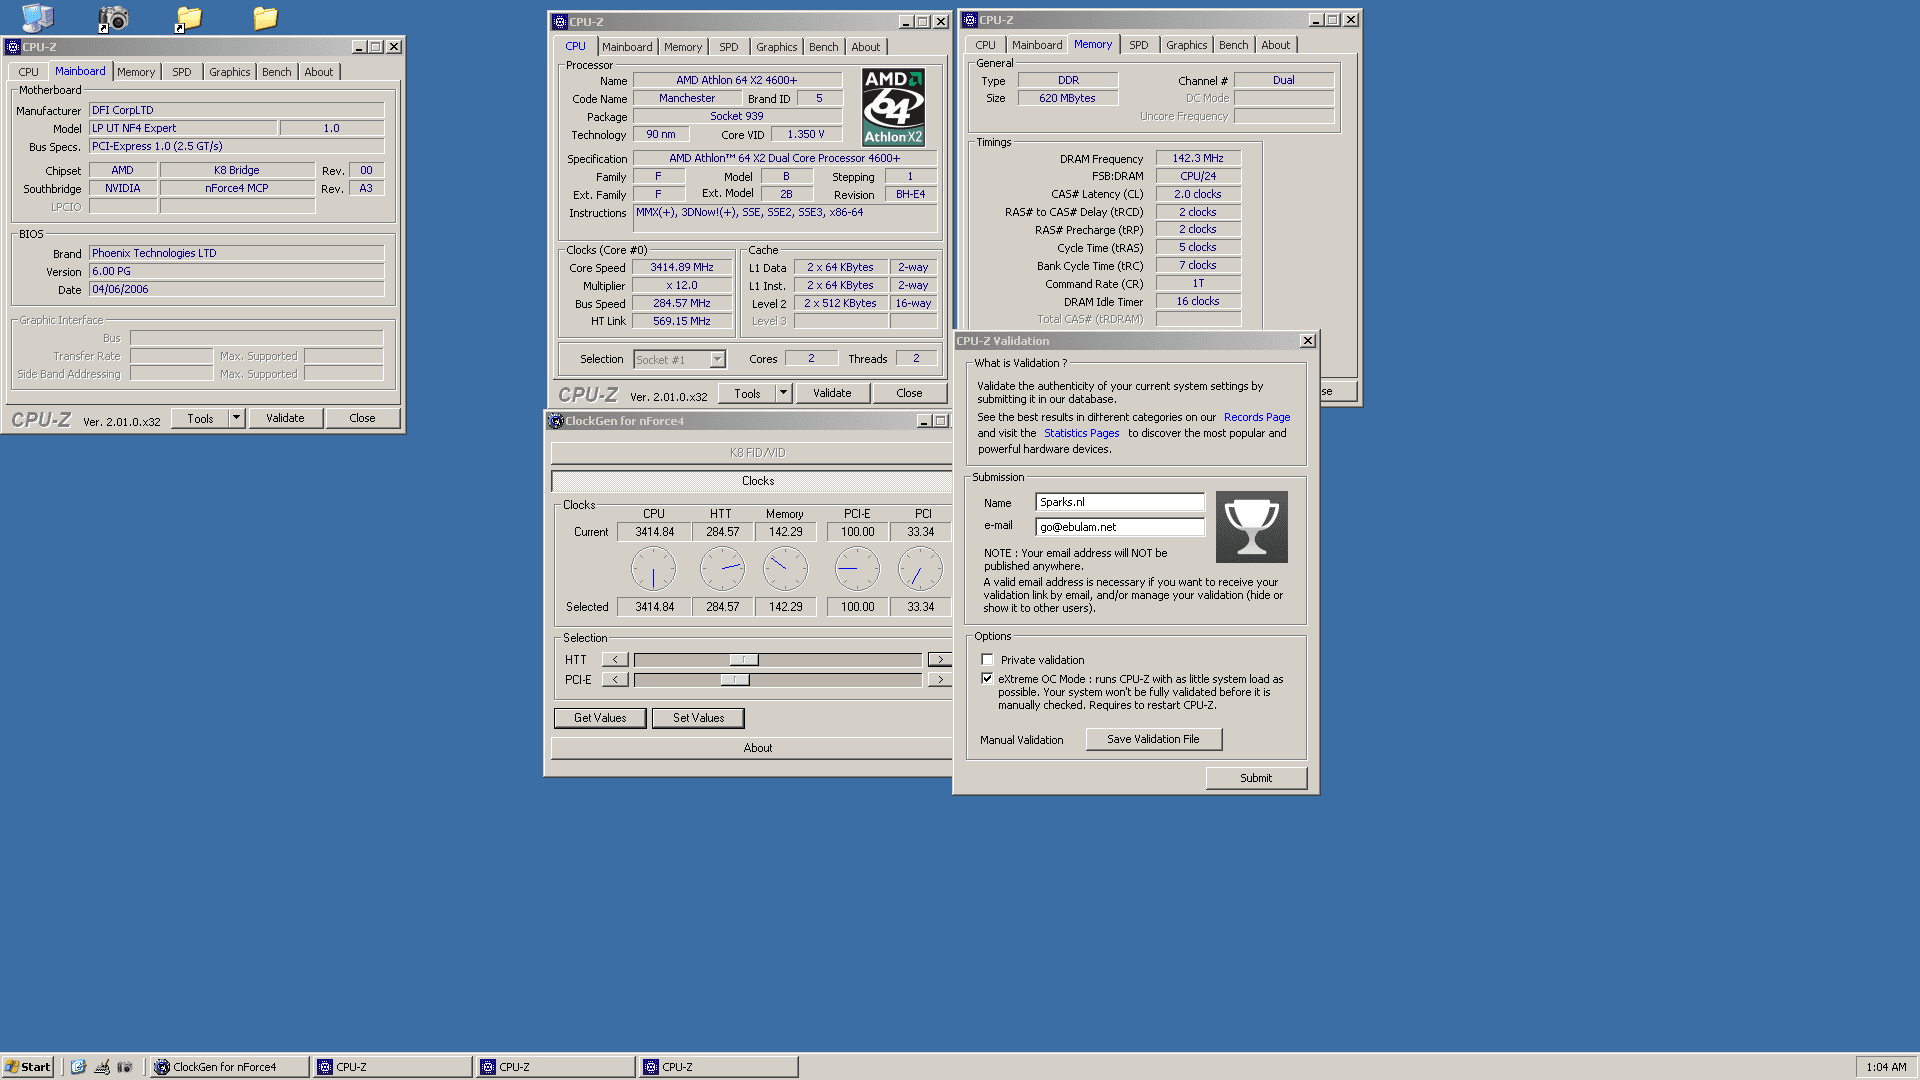The image size is (1920, 1080).
Task: Launch Internet Explorer from the quick launch bar
Action: tap(79, 1067)
